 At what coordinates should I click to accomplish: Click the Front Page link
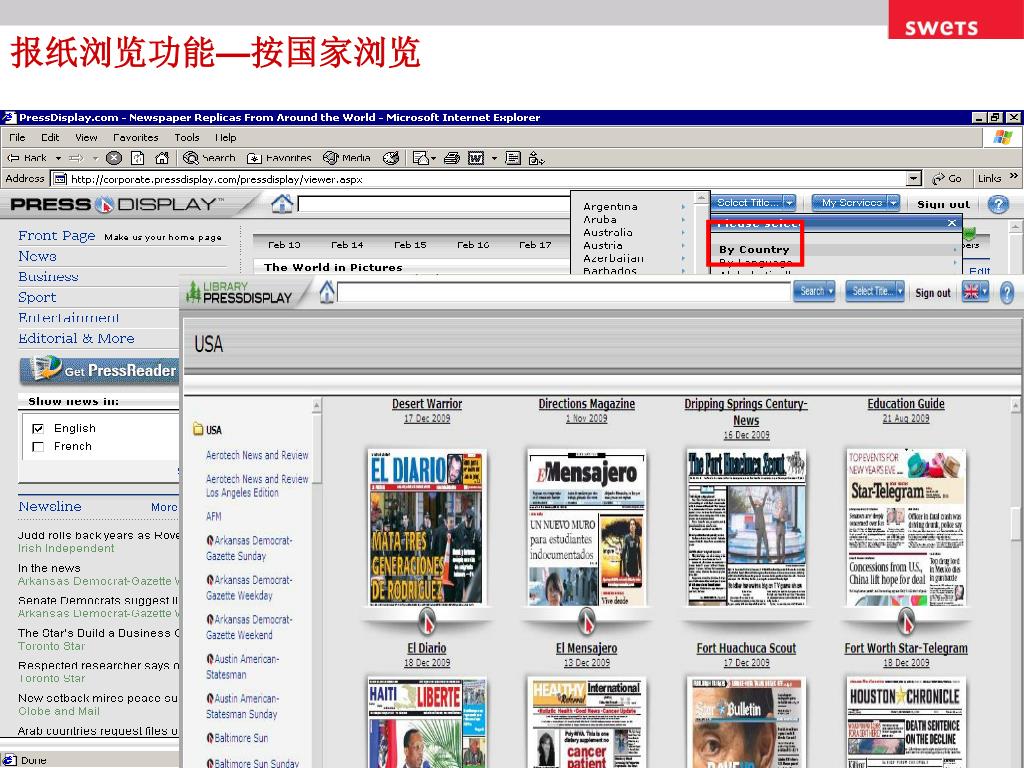(x=57, y=235)
